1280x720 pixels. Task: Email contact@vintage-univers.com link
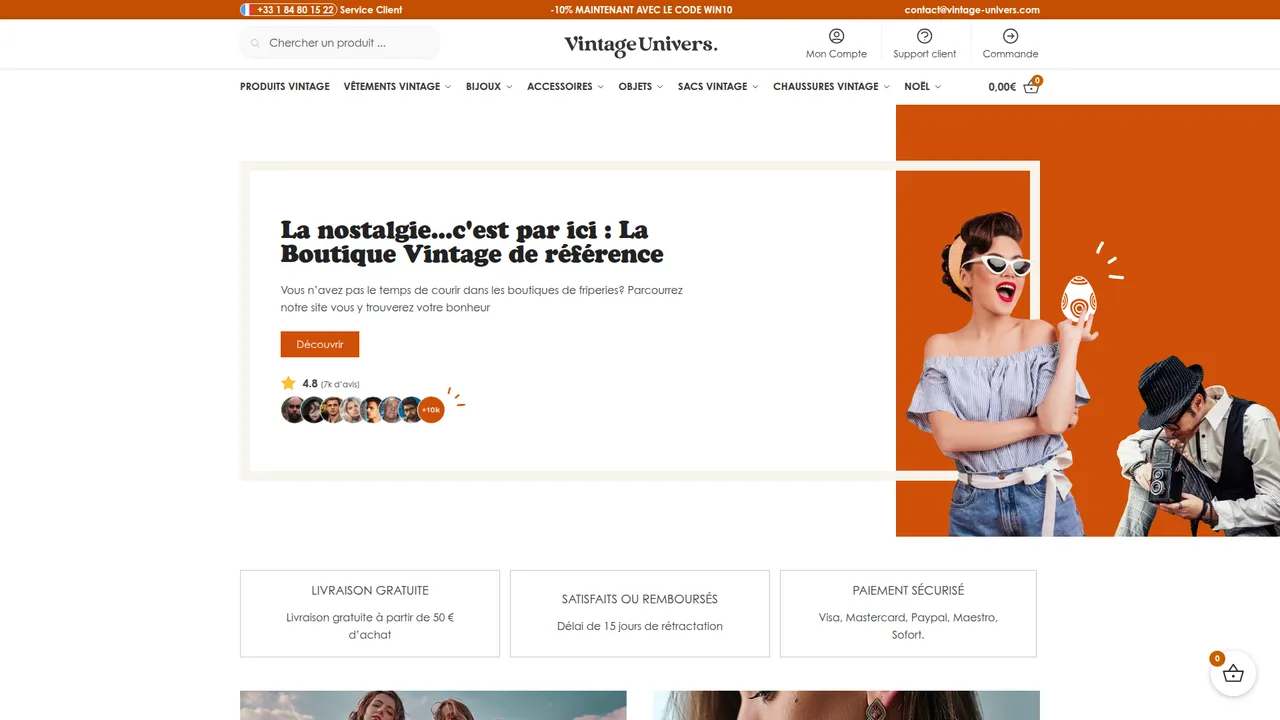[x=972, y=10]
